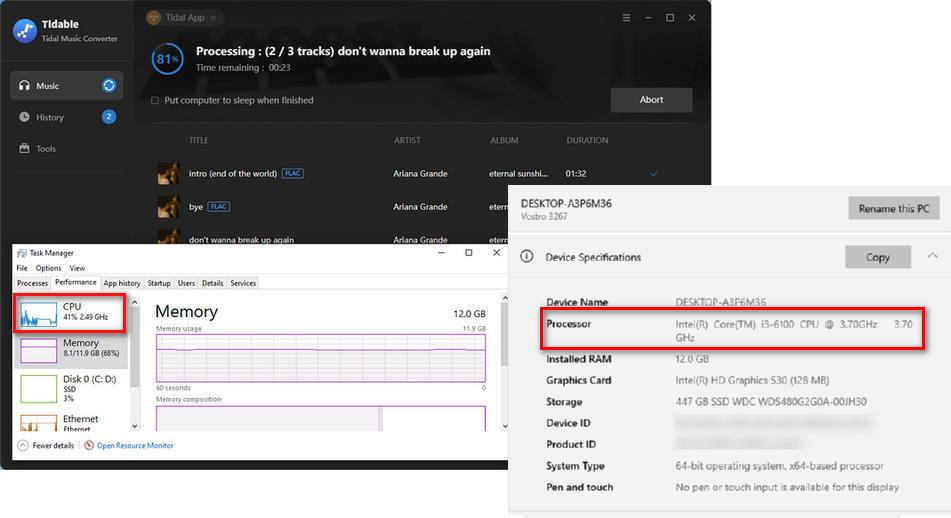Select the track title 'bye'
951x518 pixels.
tap(195, 207)
